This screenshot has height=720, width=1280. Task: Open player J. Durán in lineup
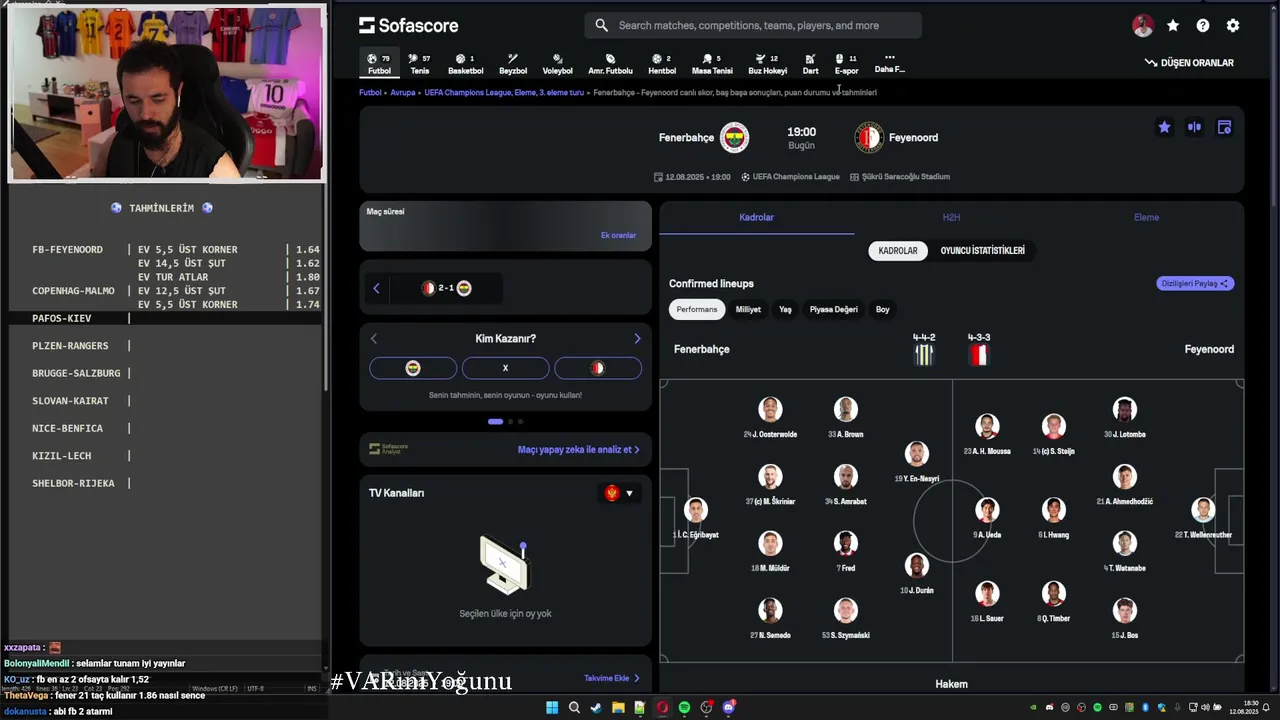coord(917,574)
